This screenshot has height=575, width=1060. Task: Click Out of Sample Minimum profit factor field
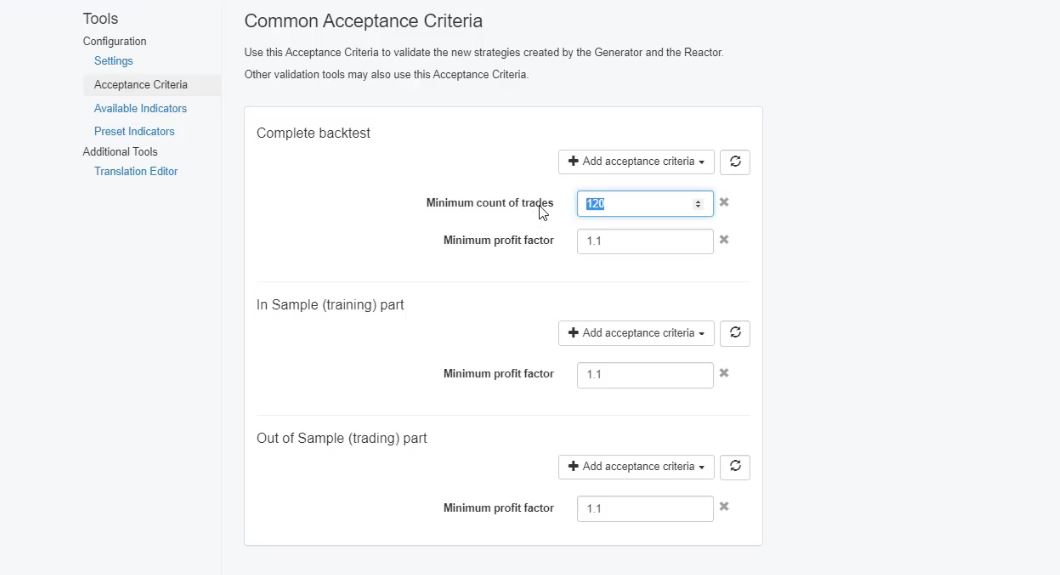pyautogui.click(x=644, y=508)
